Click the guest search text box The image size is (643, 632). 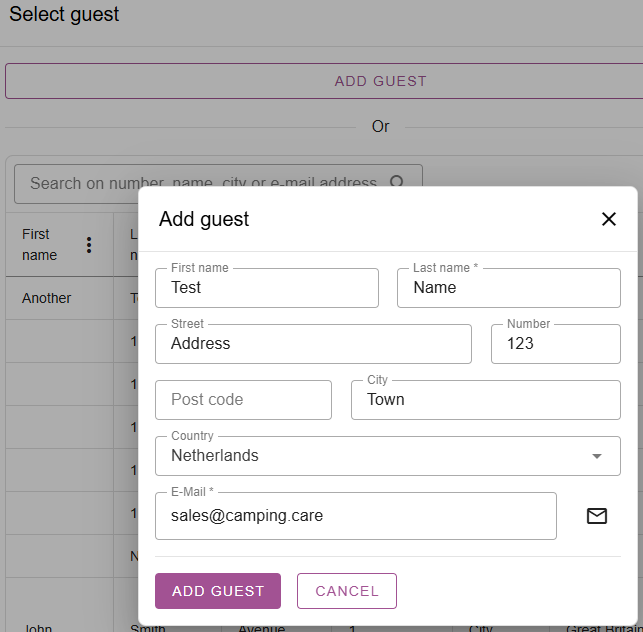[200, 183]
